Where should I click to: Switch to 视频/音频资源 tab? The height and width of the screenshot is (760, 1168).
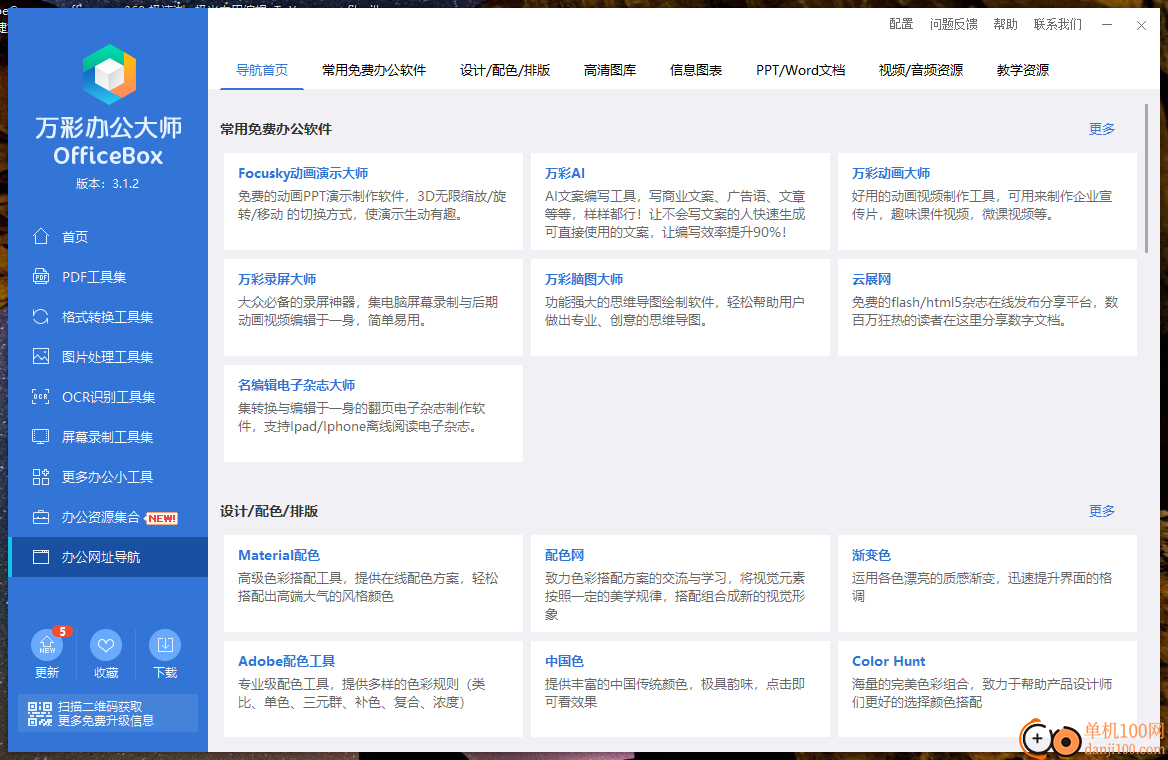point(921,70)
